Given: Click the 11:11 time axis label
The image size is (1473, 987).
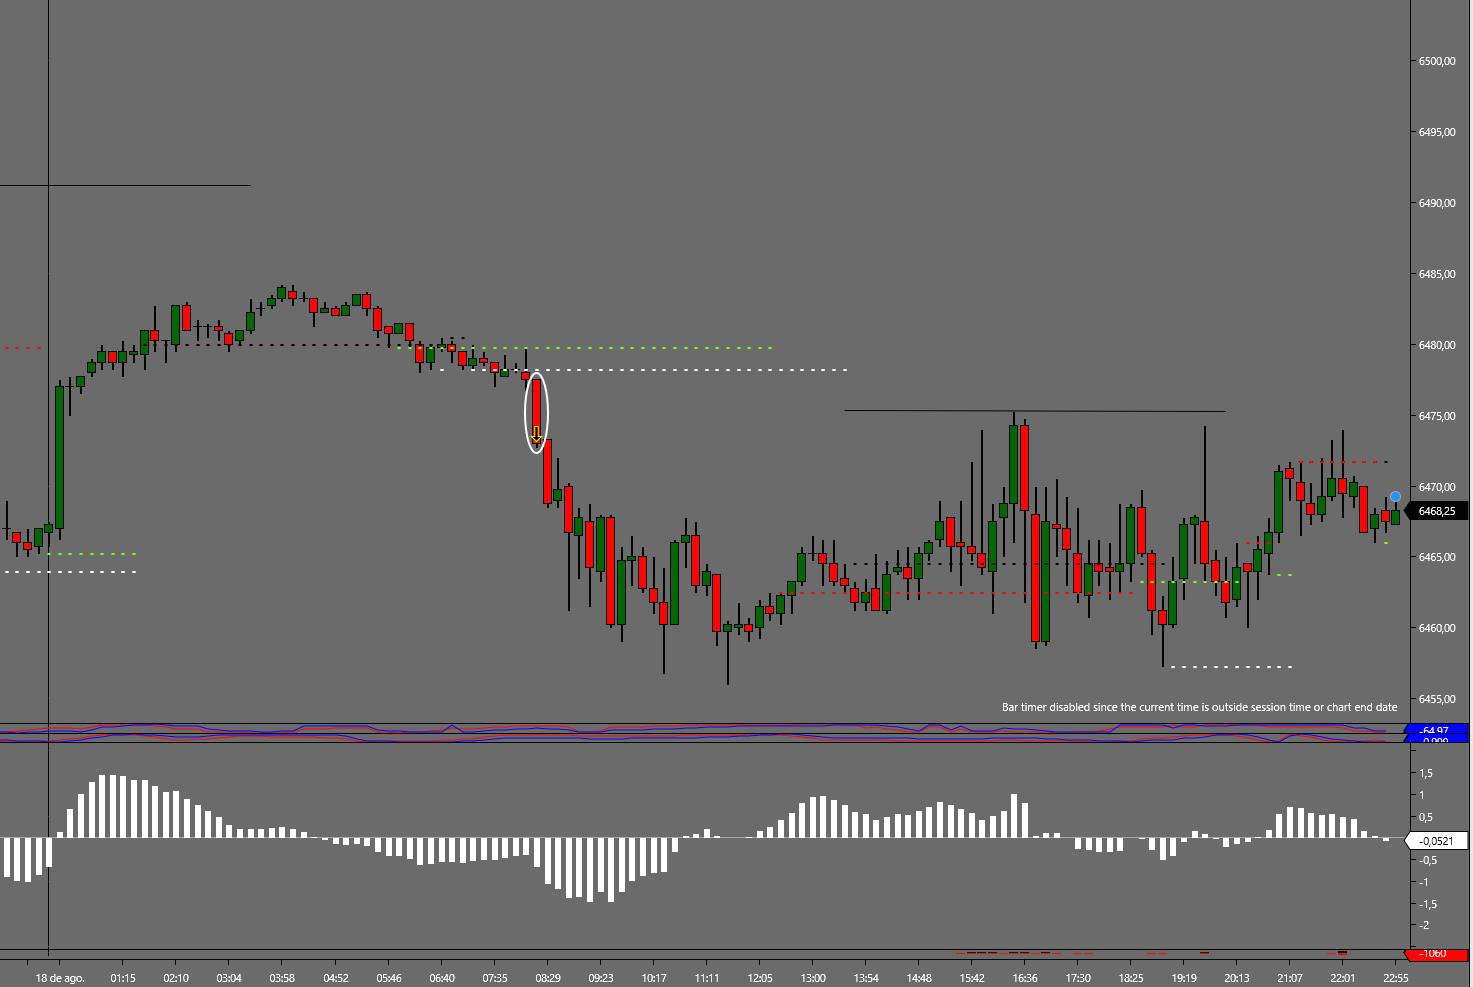Looking at the screenshot, I should [x=707, y=978].
